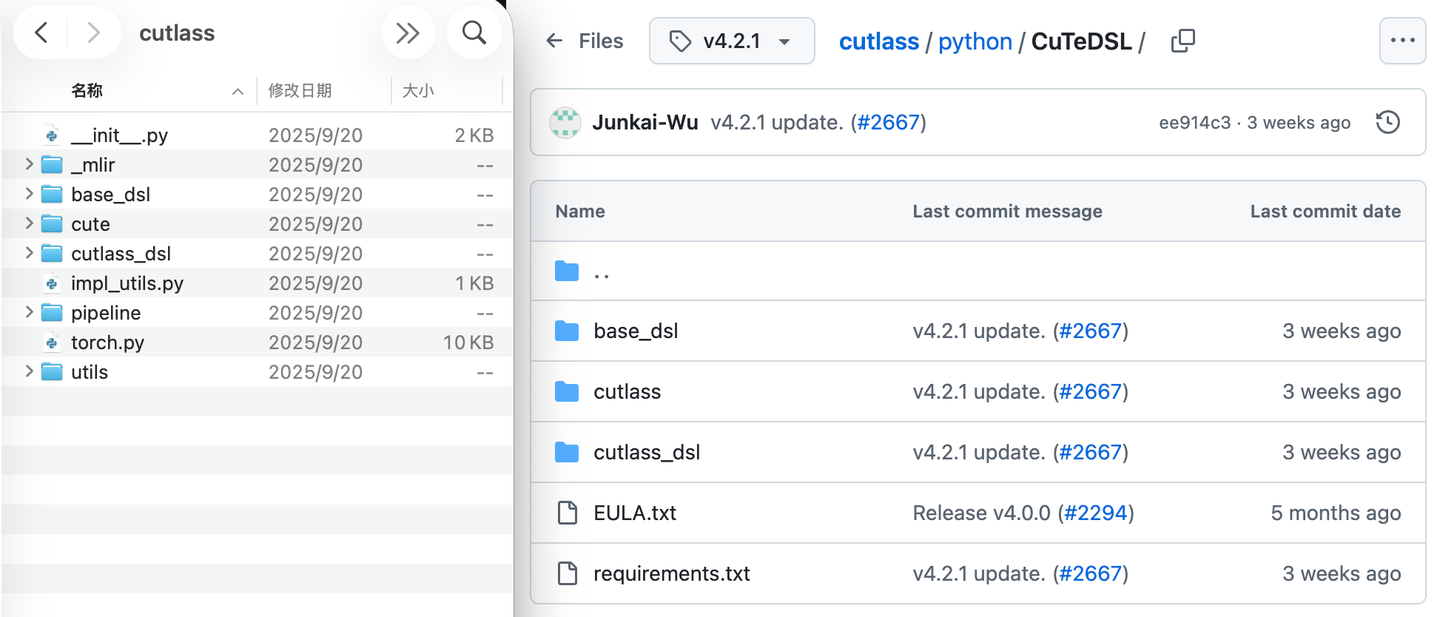
Task: Open Finder search magnifier
Action: [474, 33]
